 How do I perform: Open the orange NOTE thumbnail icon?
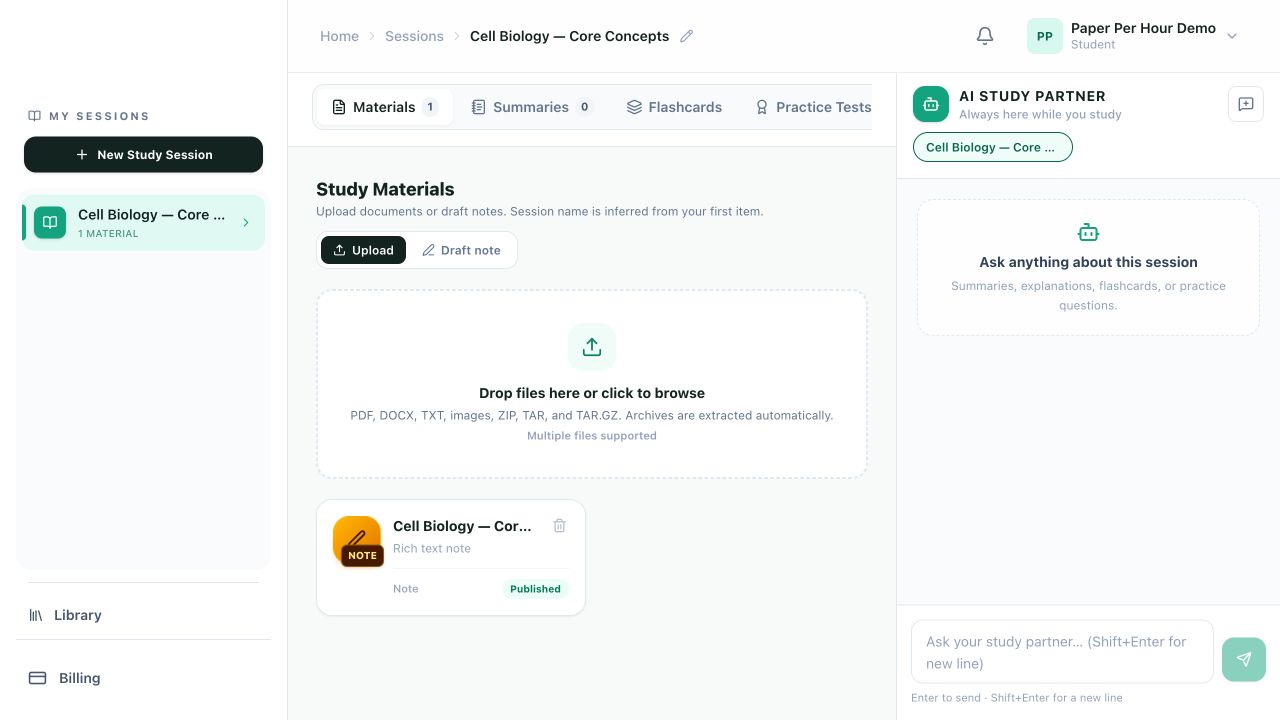[357, 541]
